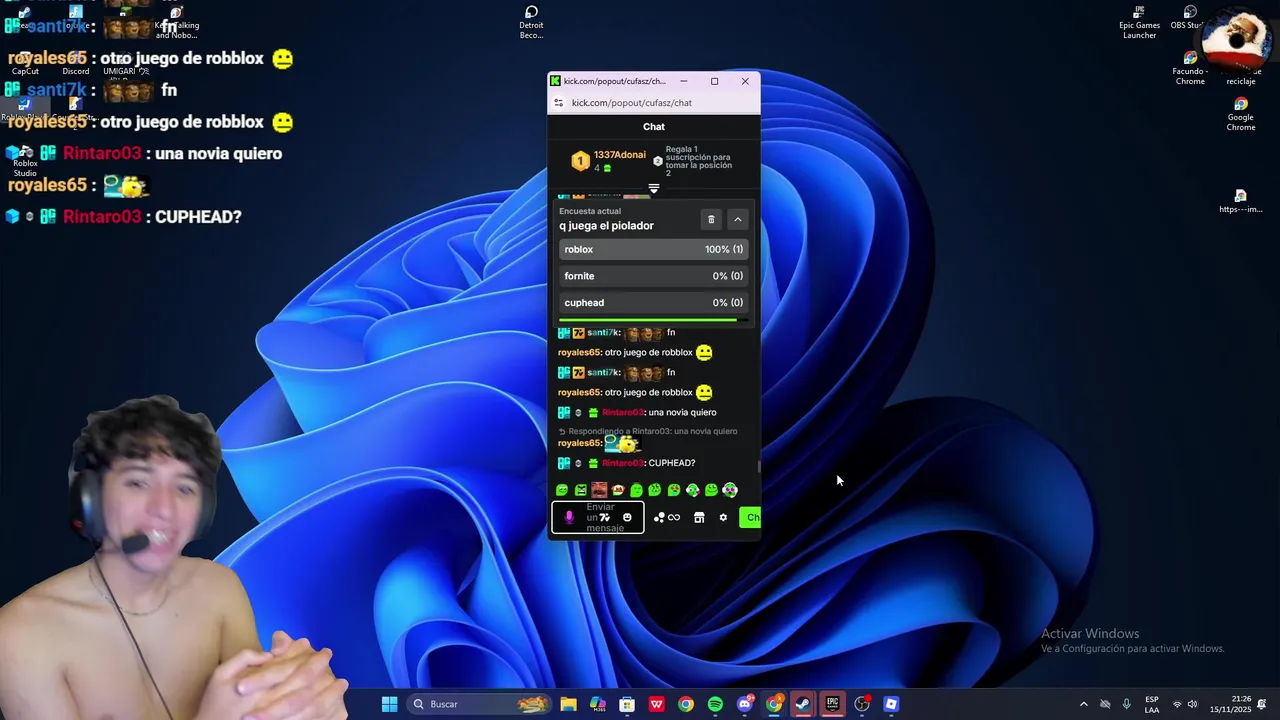This screenshot has height=720, width=1280.
Task: Click username Rintaro03 on CUPHEAD? message
Action: point(622,463)
